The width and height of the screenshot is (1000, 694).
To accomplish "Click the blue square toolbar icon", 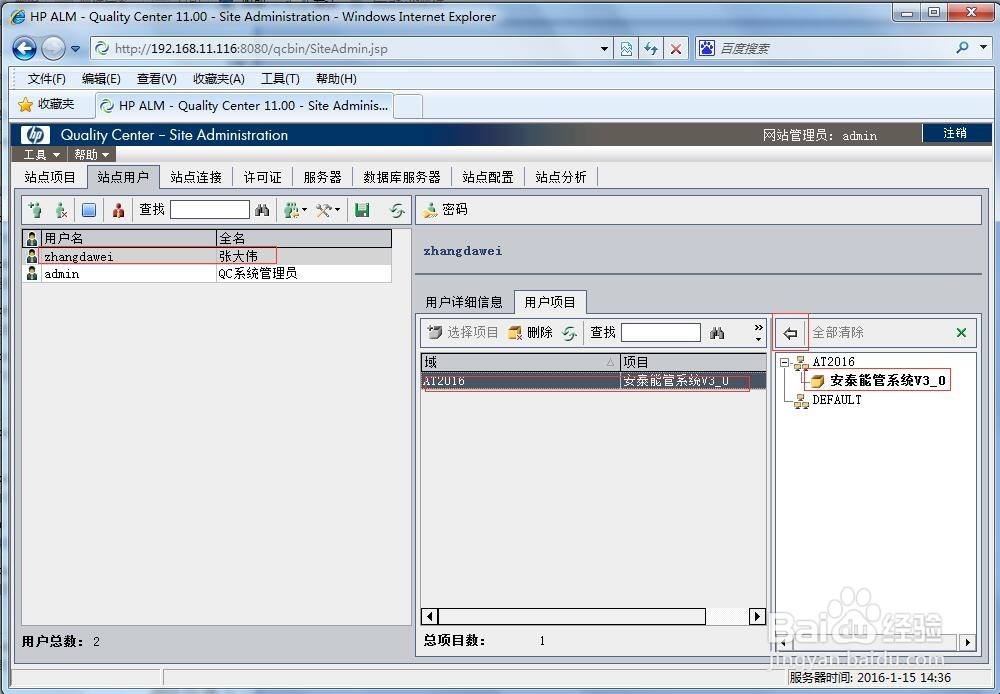I will coord(89,210).
